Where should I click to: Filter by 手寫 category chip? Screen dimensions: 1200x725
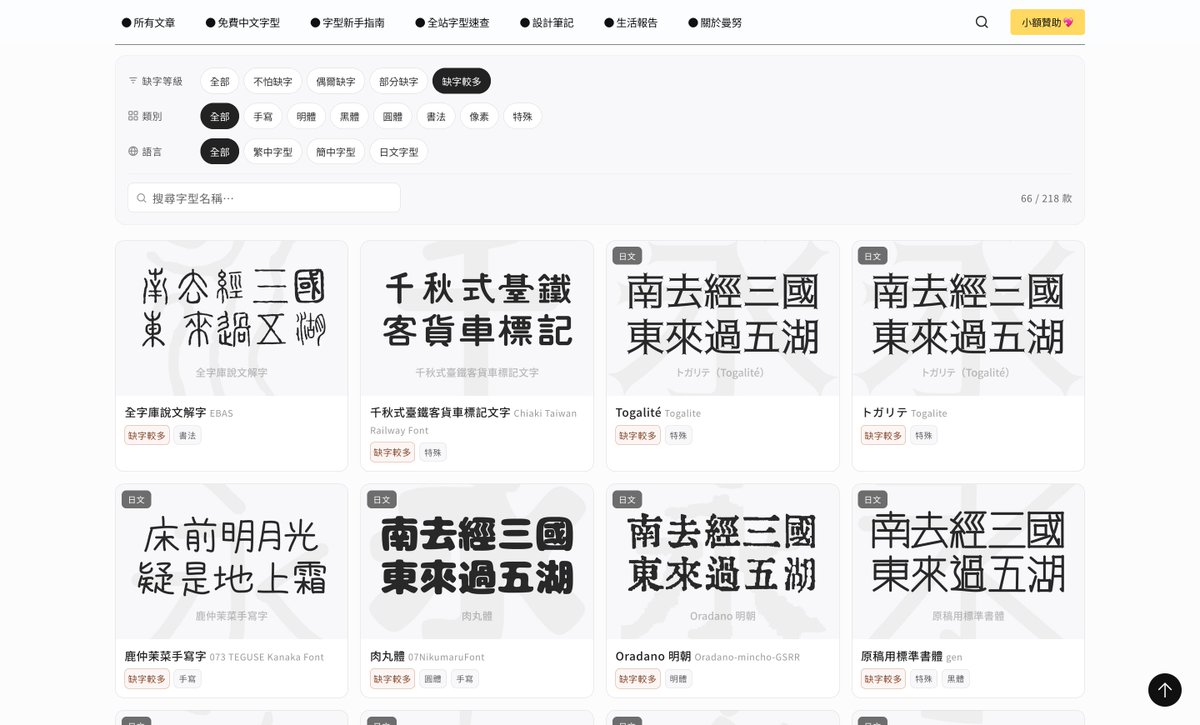tap(263, 116)
